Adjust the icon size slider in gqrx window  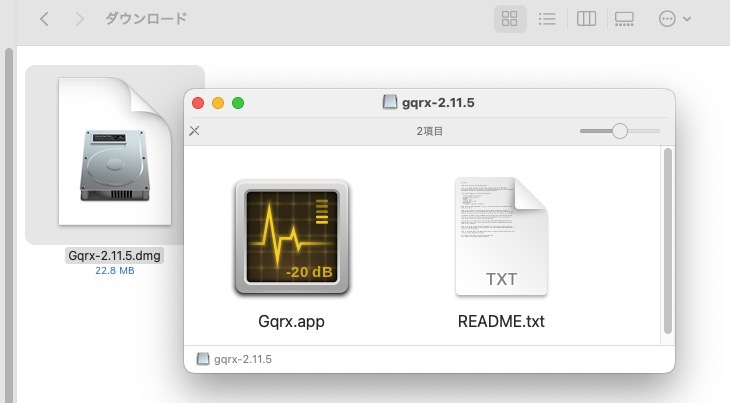(620, 131)
